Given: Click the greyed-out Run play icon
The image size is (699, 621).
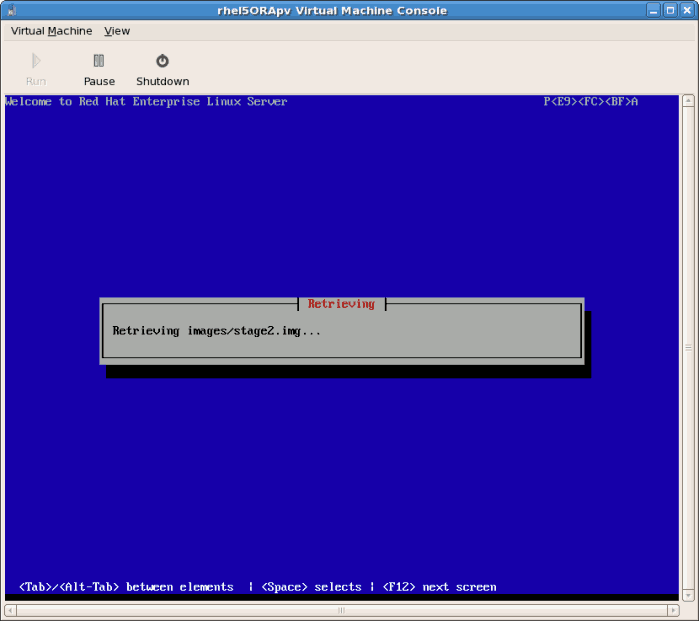Looking at the screenshot, I should click(x=36, y=61).
